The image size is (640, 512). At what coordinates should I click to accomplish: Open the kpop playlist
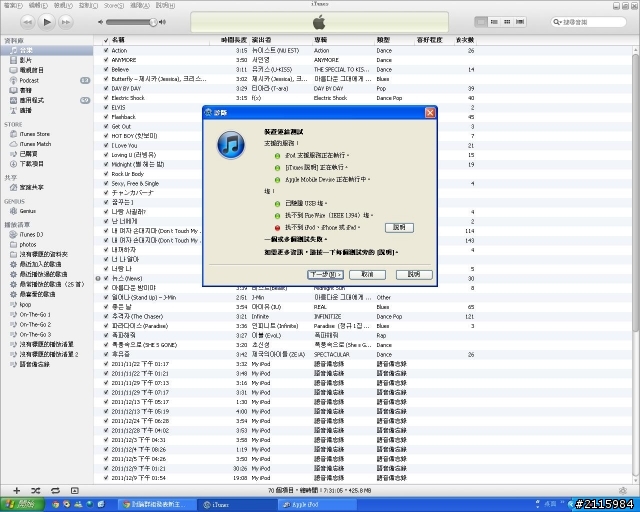pyautogui.click(x=25, y=305)
